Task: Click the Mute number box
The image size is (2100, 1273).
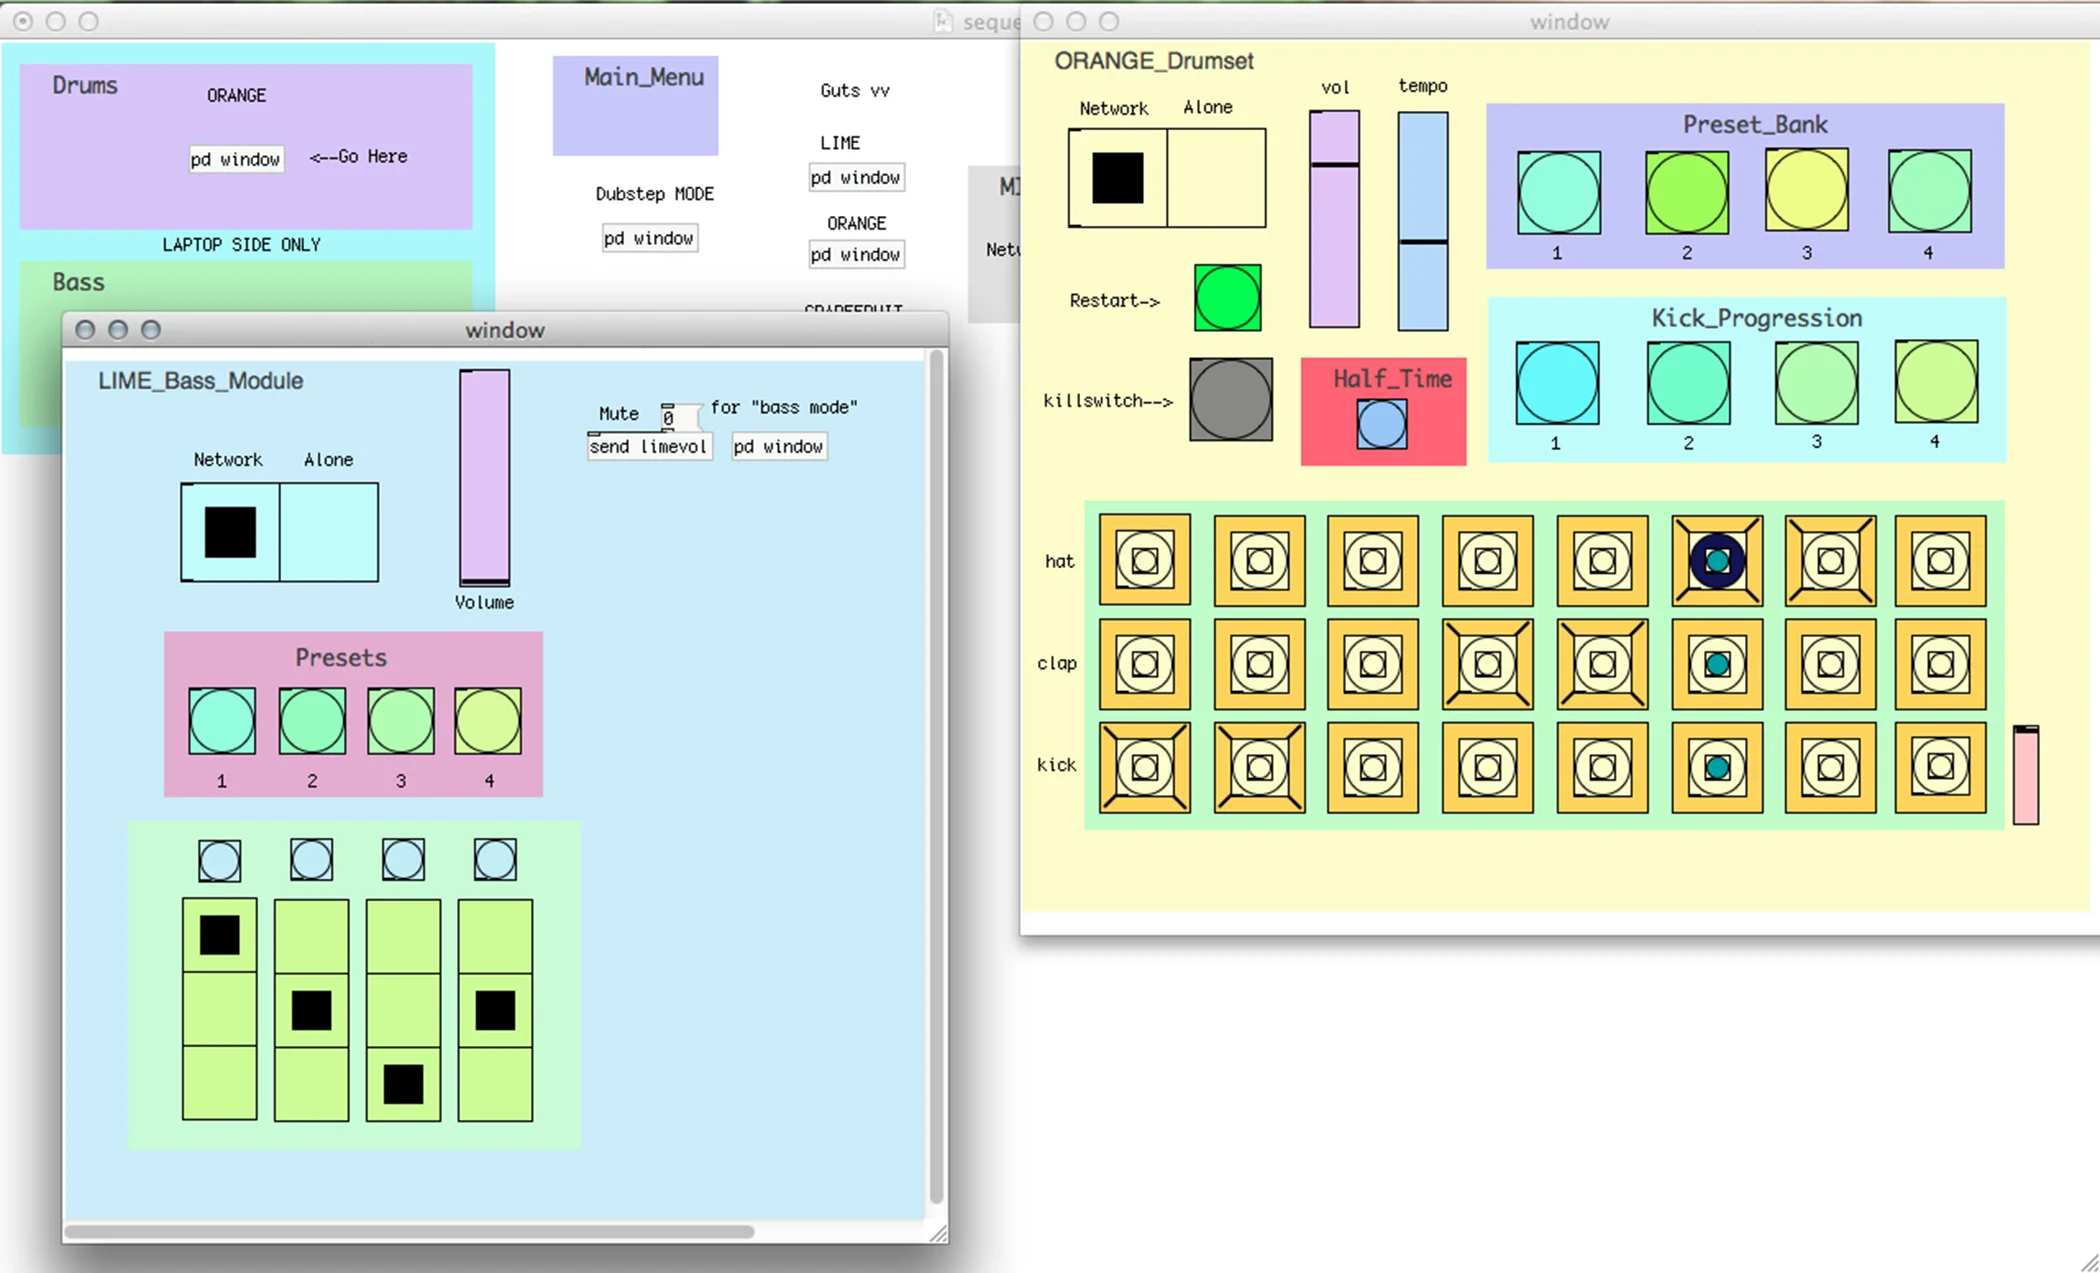Action: [x=676, y=416]
